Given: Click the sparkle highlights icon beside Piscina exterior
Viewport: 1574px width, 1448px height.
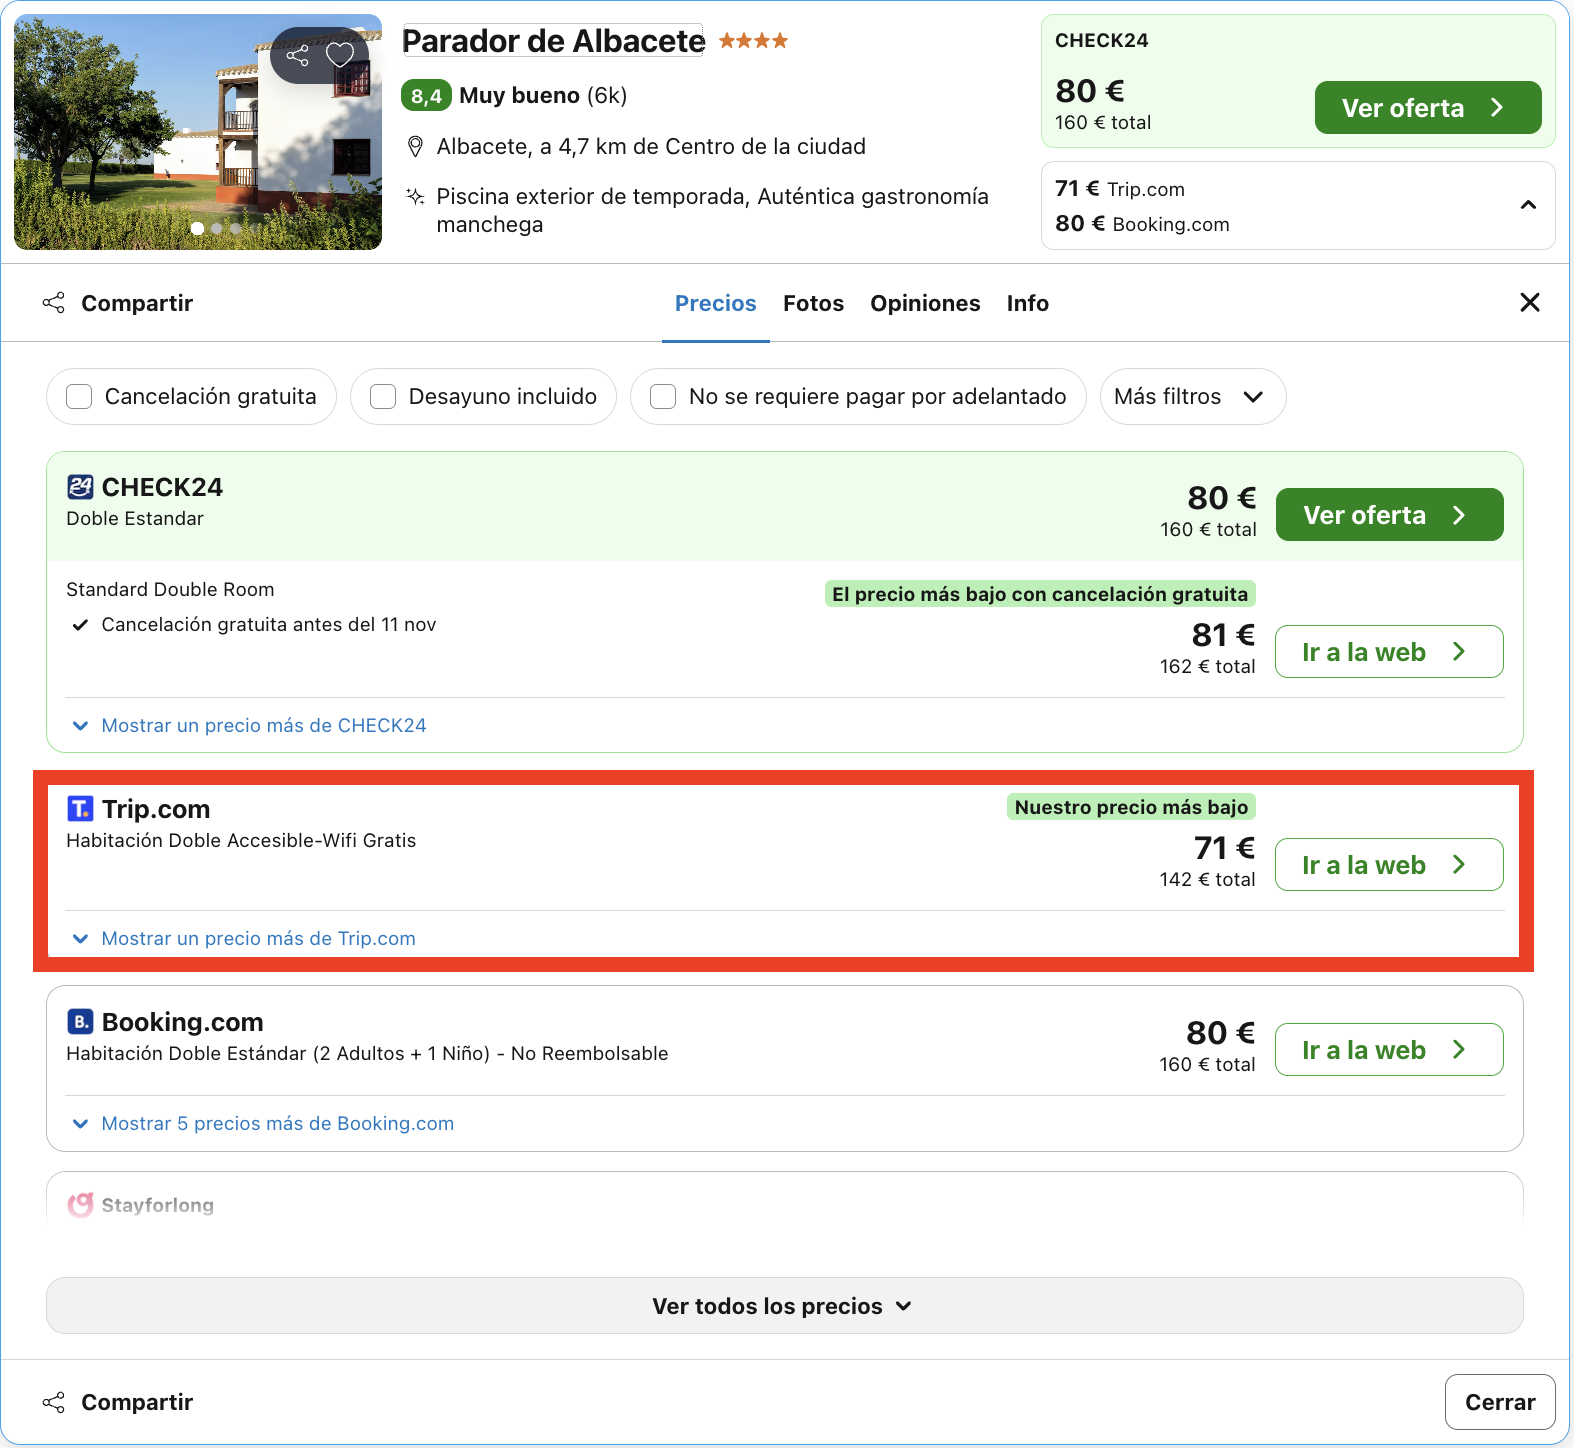Looking at the screenshot, I should (416, 196).
